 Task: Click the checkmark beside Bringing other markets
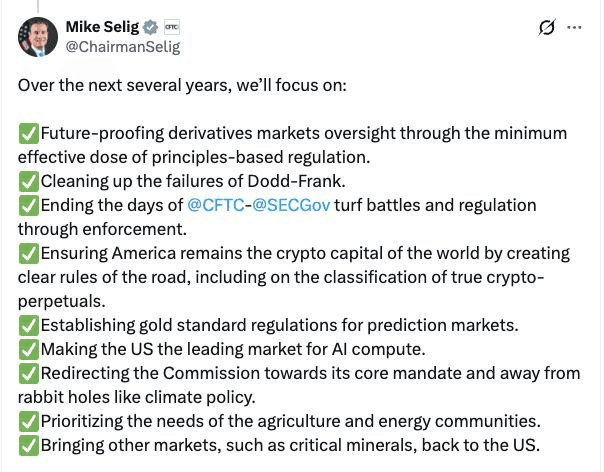point(28,445)
